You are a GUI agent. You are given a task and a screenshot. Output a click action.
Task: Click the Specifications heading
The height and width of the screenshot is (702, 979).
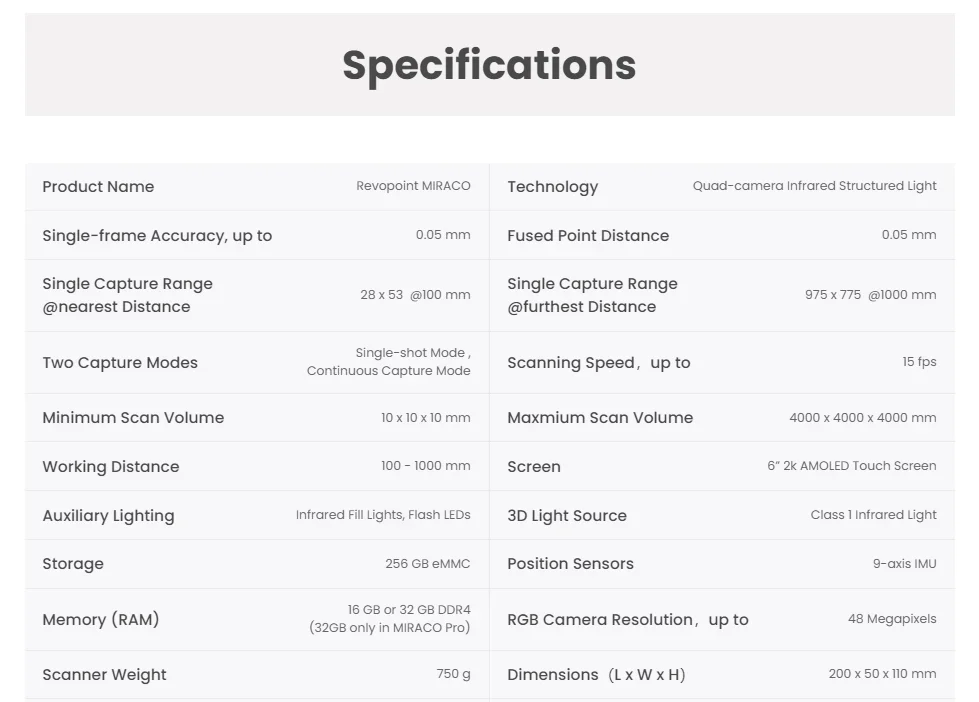point(489,65)
